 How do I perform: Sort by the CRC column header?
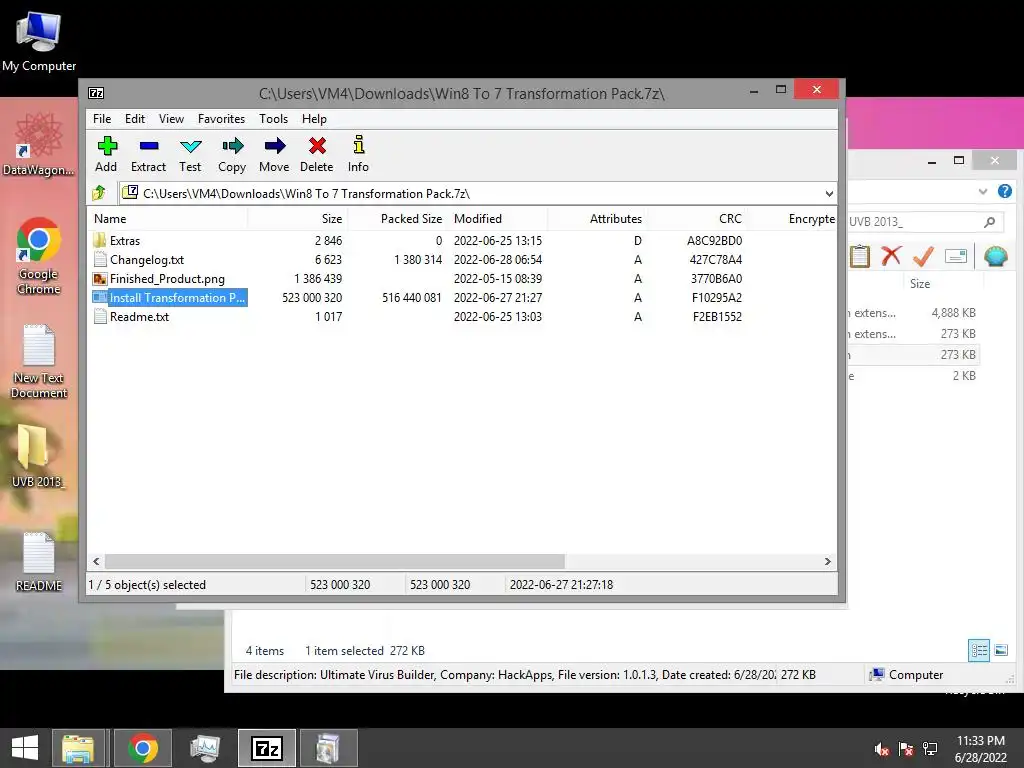pyautogui.click(x=697, y=219)
